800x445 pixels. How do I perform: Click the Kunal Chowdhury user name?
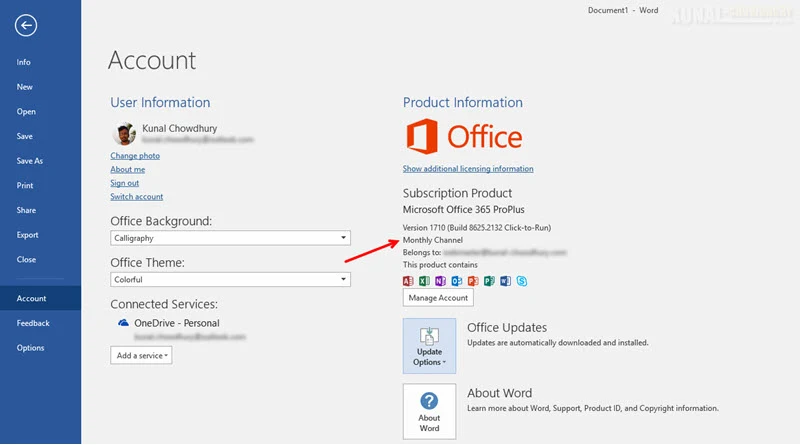pos(180,129)
